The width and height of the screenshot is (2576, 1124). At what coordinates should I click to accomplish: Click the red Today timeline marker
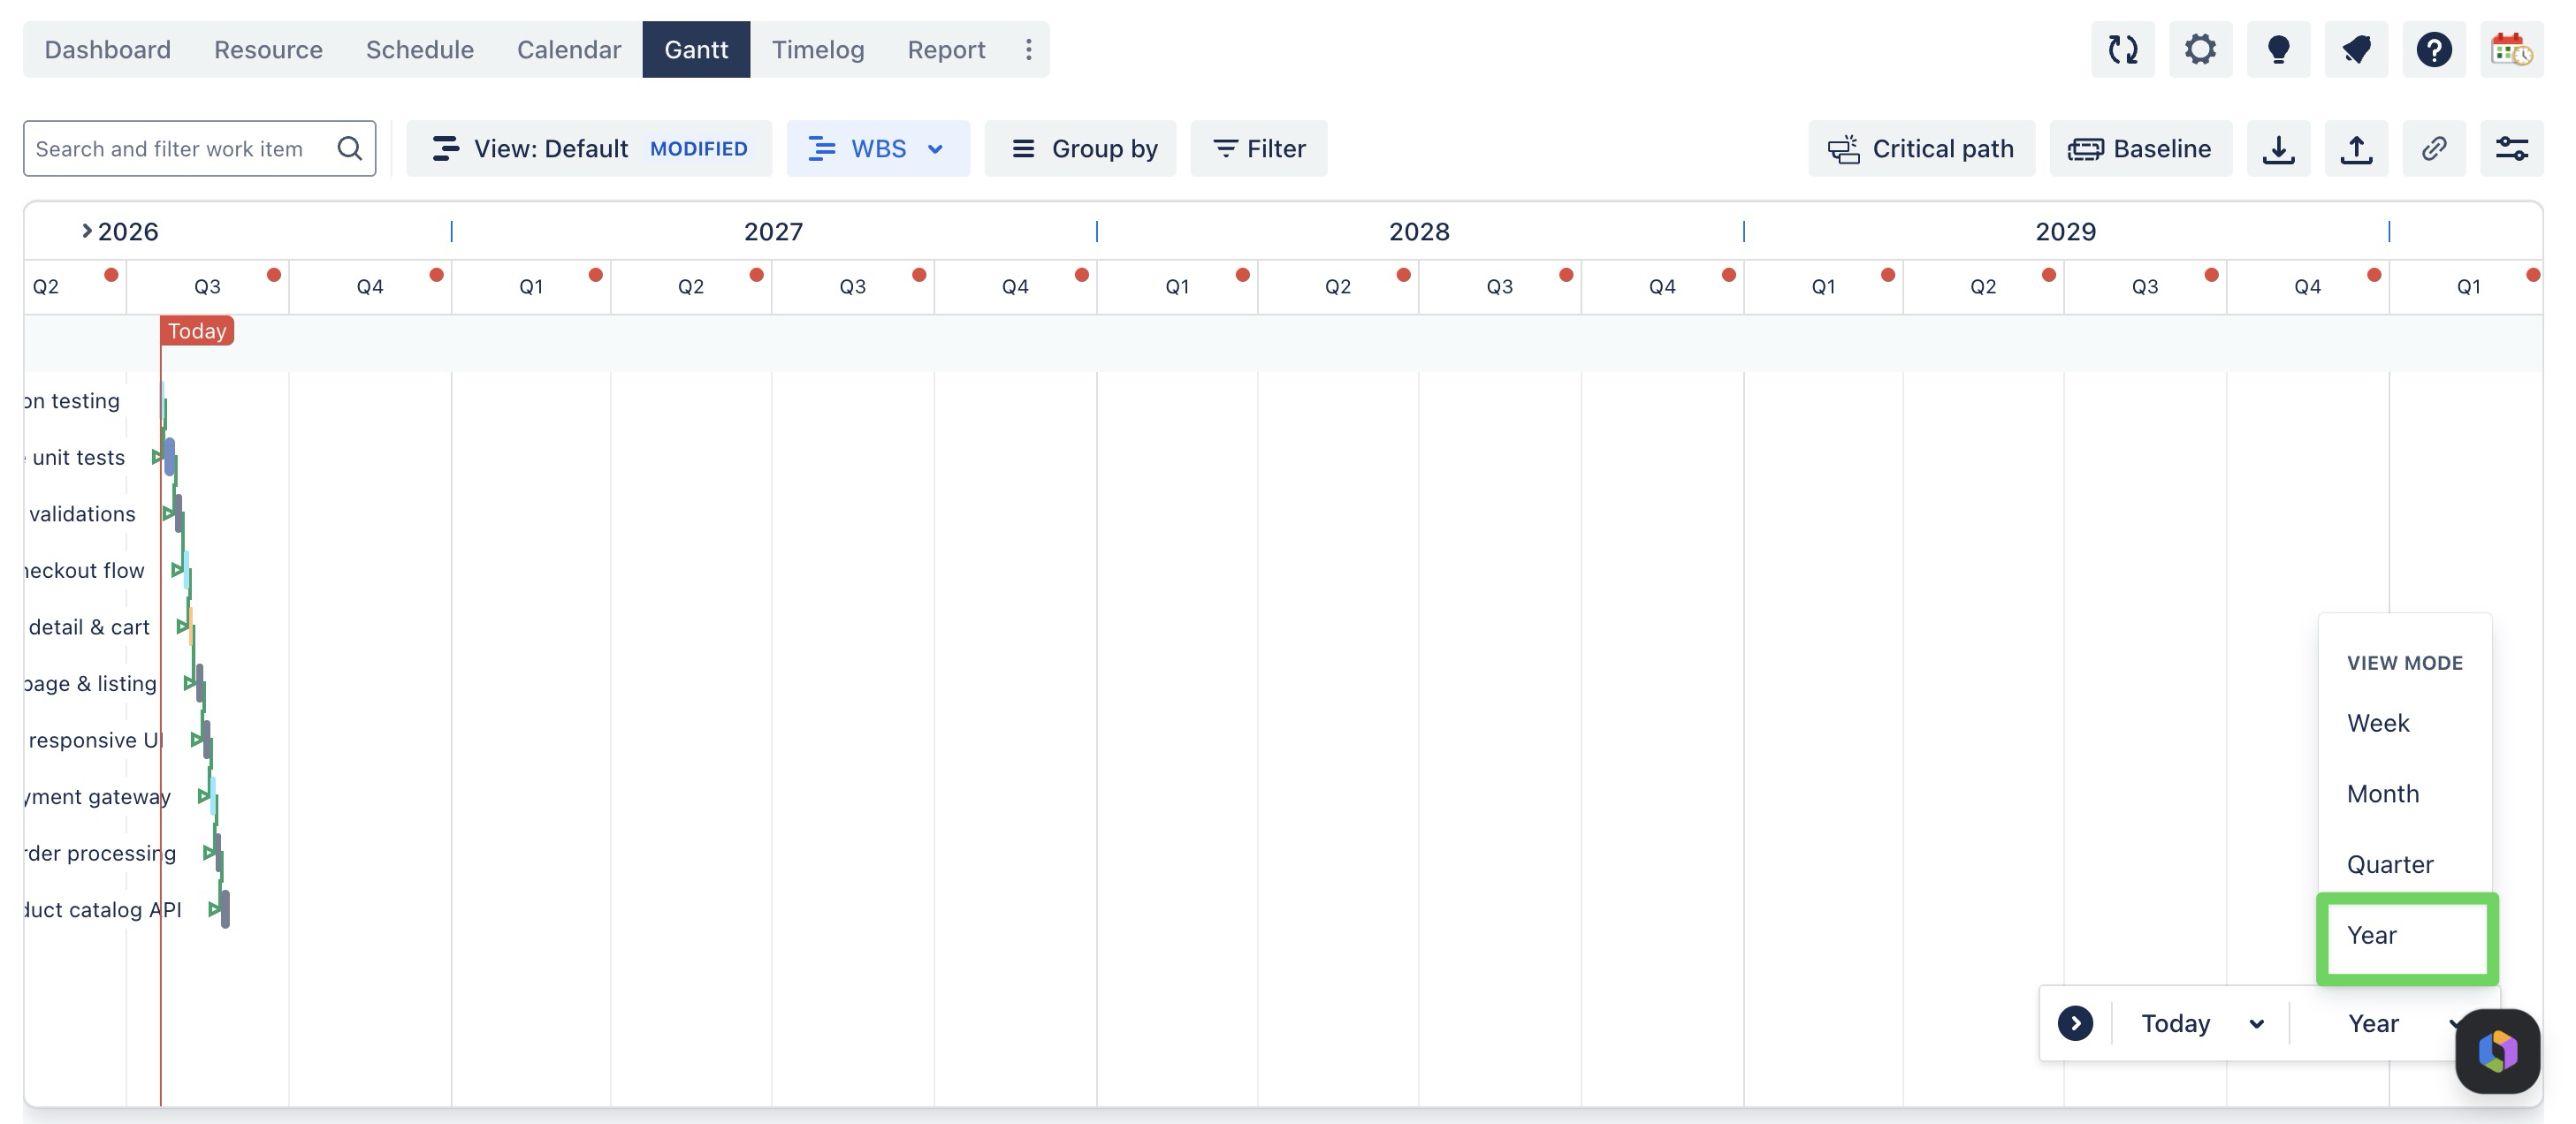(197, 330)
